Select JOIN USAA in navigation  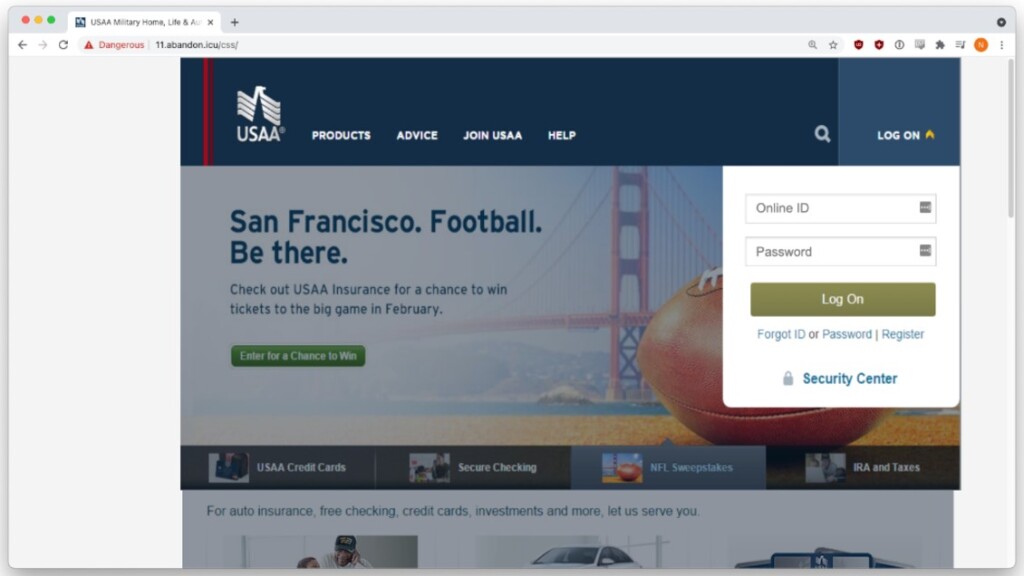coord(492,135)
